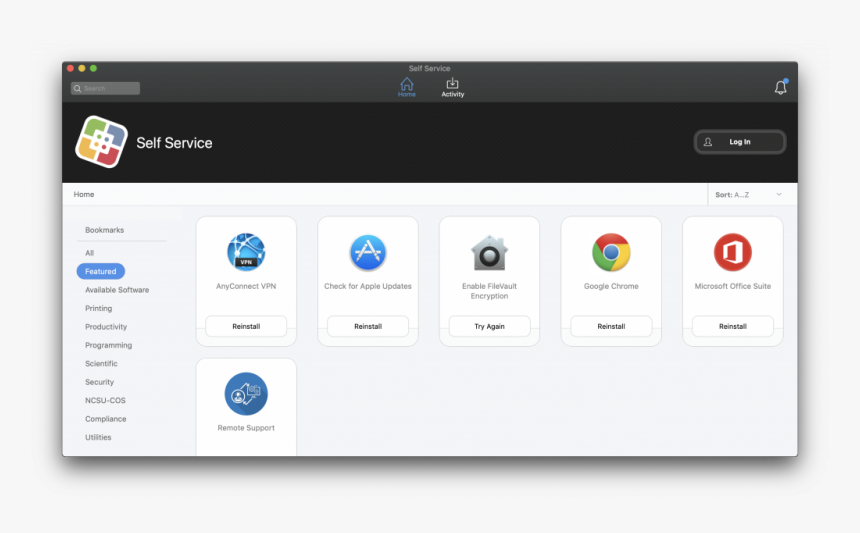Click inside the Search field
The width and height of the screenshot is (860, 533).
(x=105, y=88)
